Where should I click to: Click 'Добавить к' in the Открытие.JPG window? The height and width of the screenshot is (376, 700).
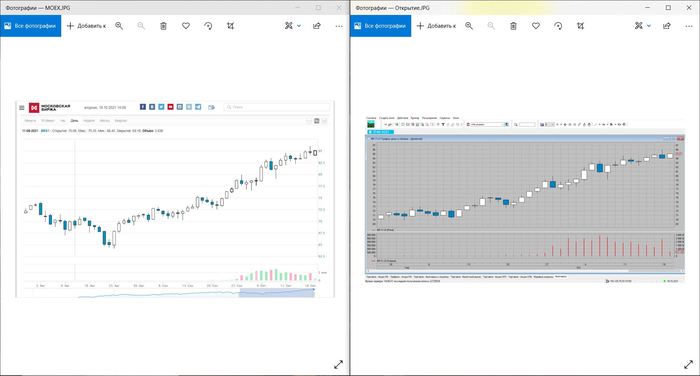click(x=436, y=26)
